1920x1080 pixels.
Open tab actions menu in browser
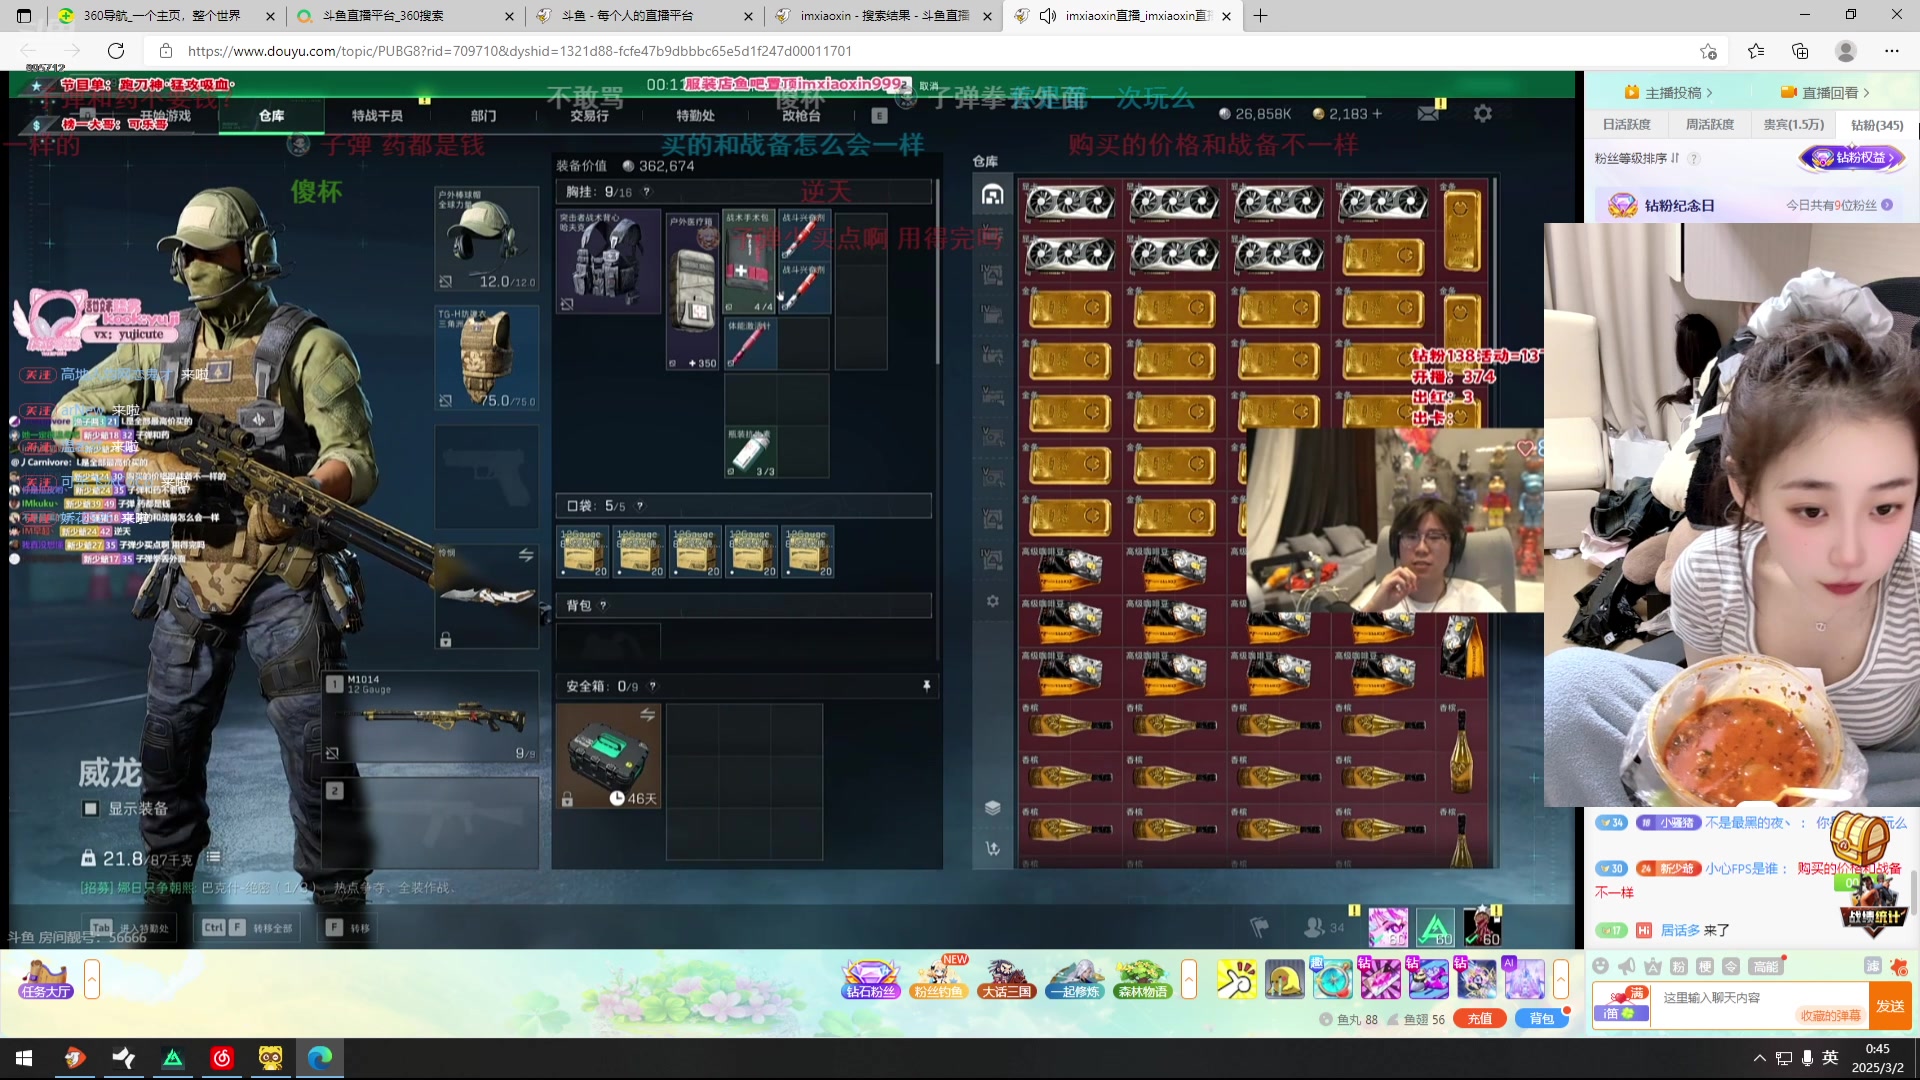[24, 16]
